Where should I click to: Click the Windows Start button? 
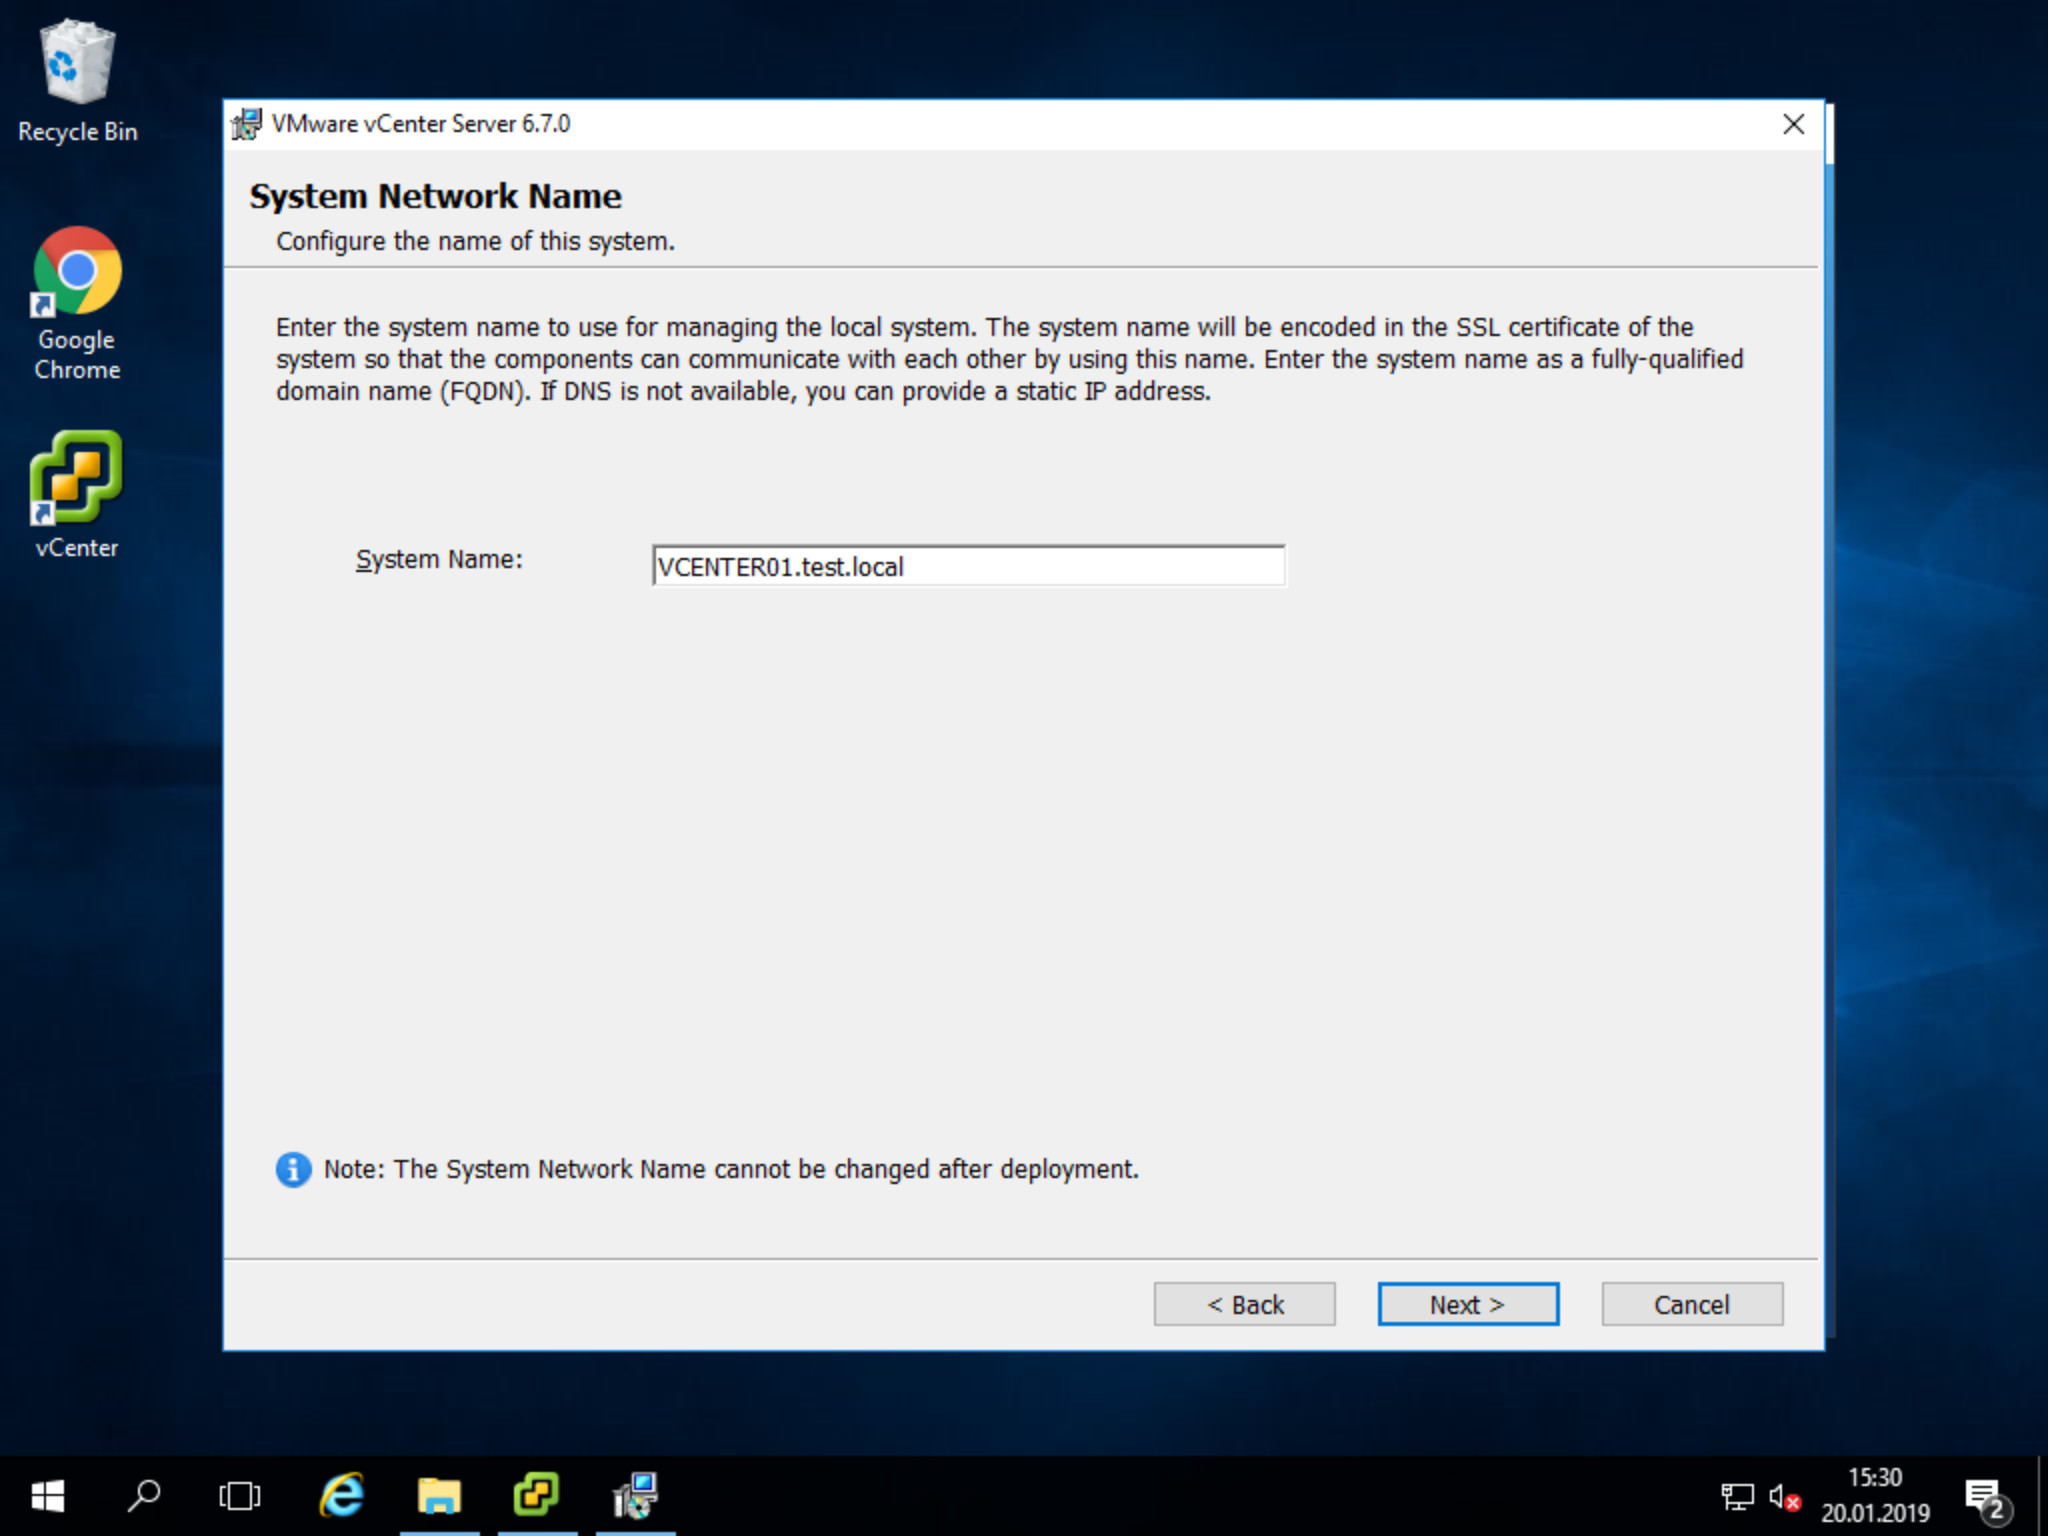[47, 1496]
